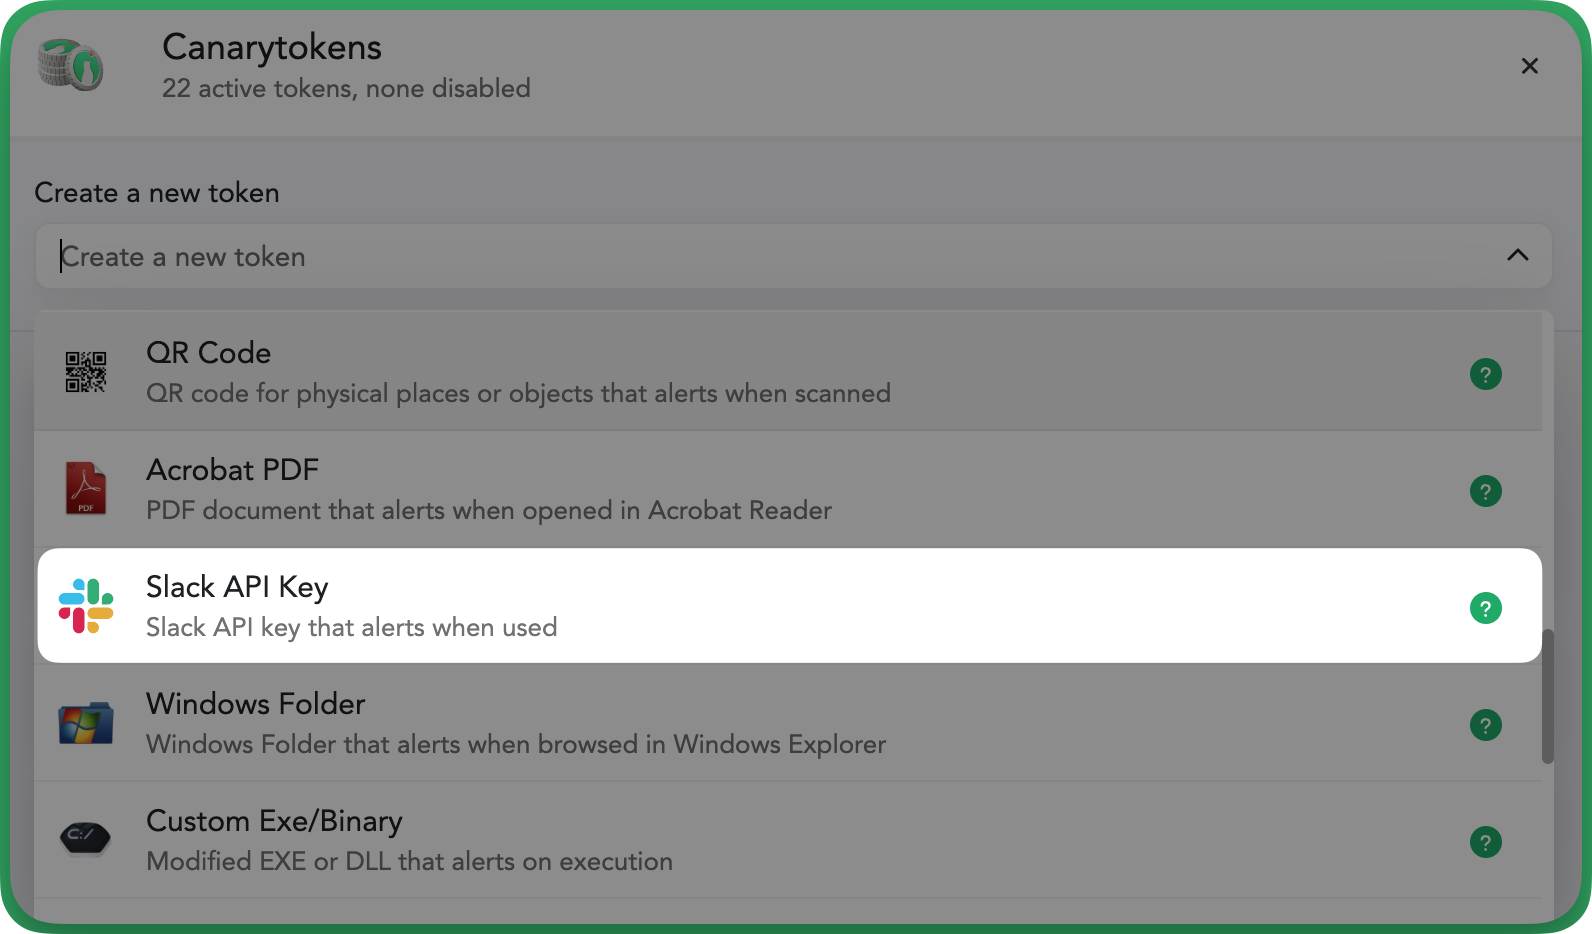The height and width of the screenshot is (934, 1592).
Task: Select the Acrobat PDF option
Action: pos(788,489)
